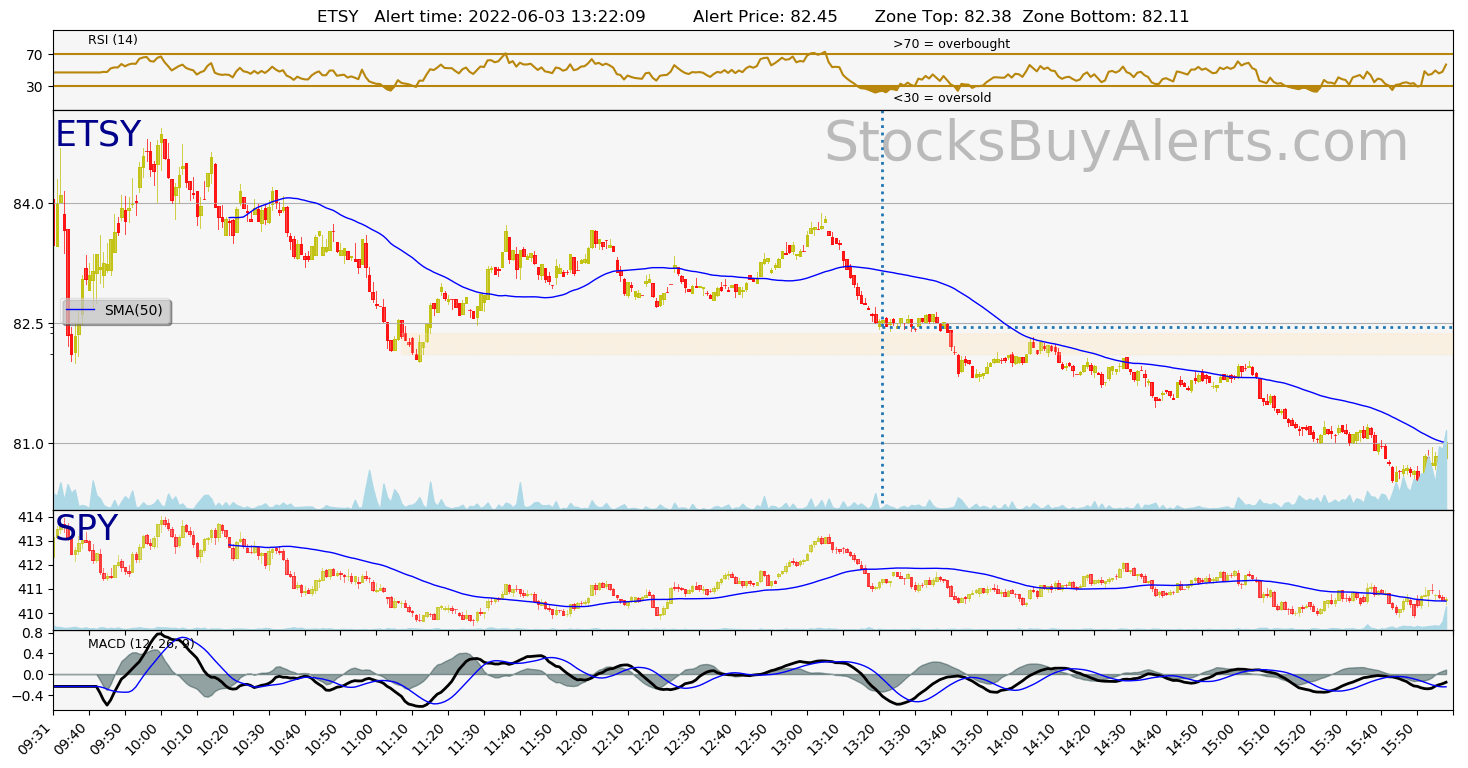Viewport: 1468px width, 768px height.
Task: Click the vertical dotted alert time marker
Action: point(882,310)
